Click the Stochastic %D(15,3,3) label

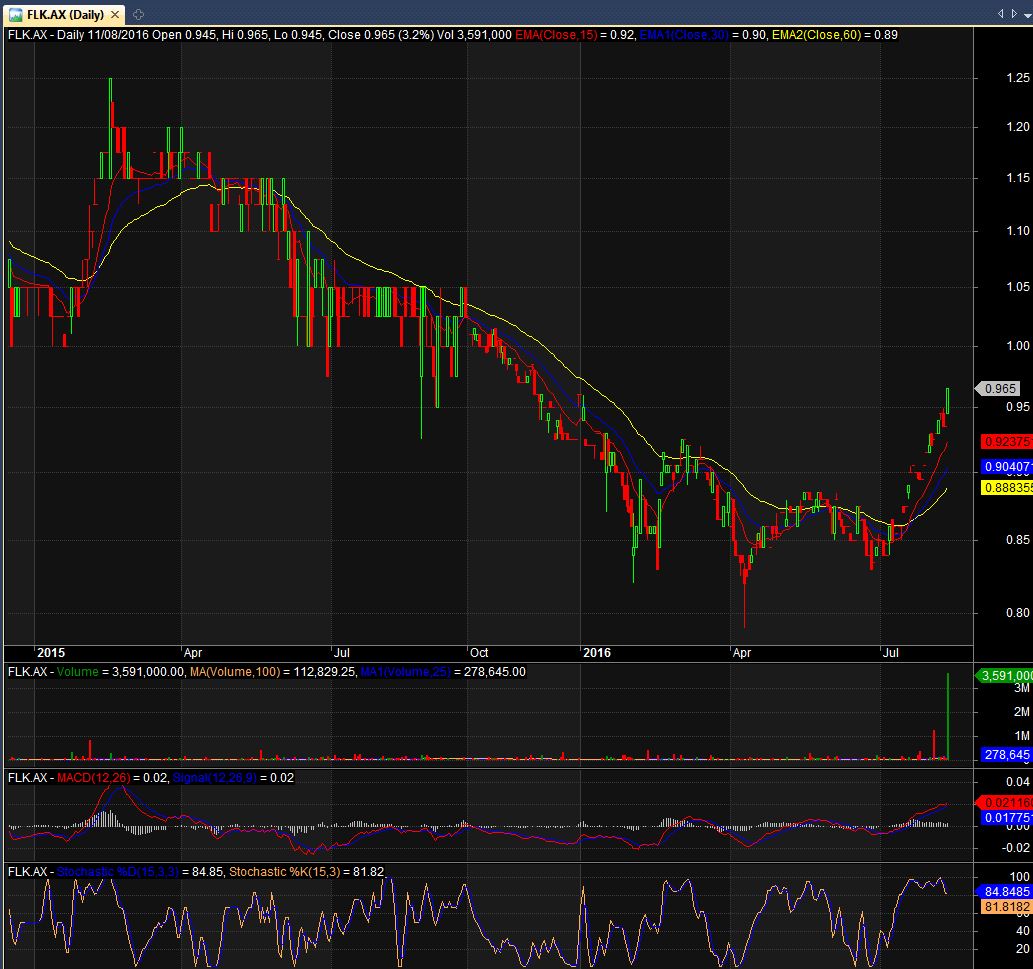point(117,872)
